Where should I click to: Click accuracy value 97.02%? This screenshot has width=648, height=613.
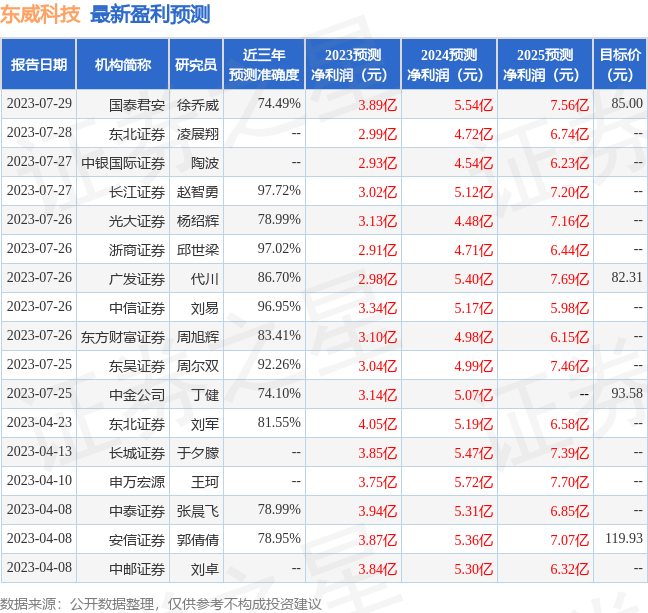pyautogui.click(x=279, y=249)
